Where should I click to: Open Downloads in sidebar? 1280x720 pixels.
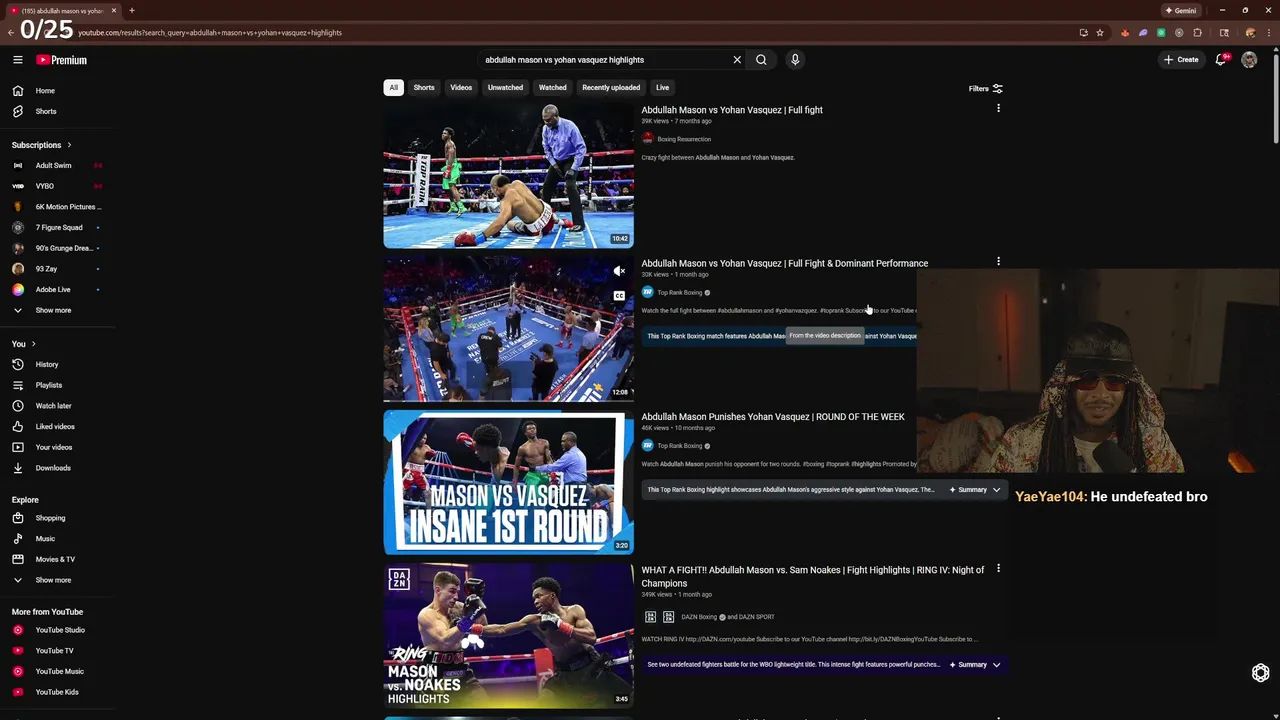coord(57,468)
